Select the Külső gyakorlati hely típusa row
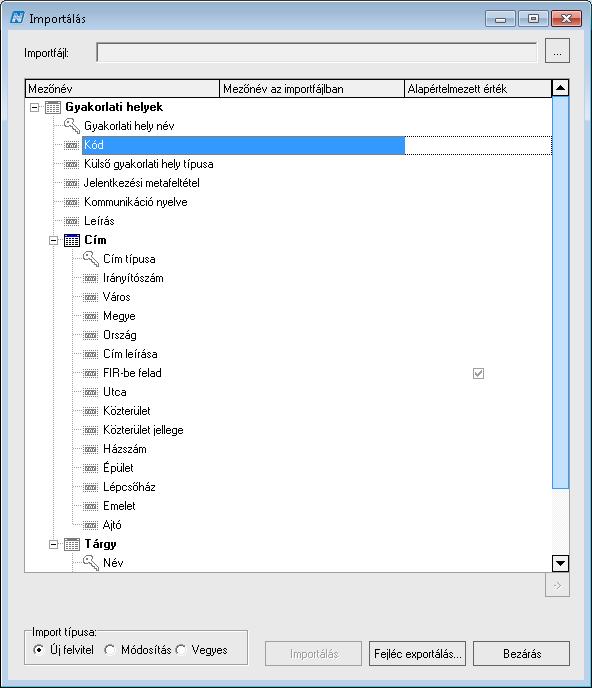This screenshot has width=592, height=688. pyautogui.click(x=288, y=164)
